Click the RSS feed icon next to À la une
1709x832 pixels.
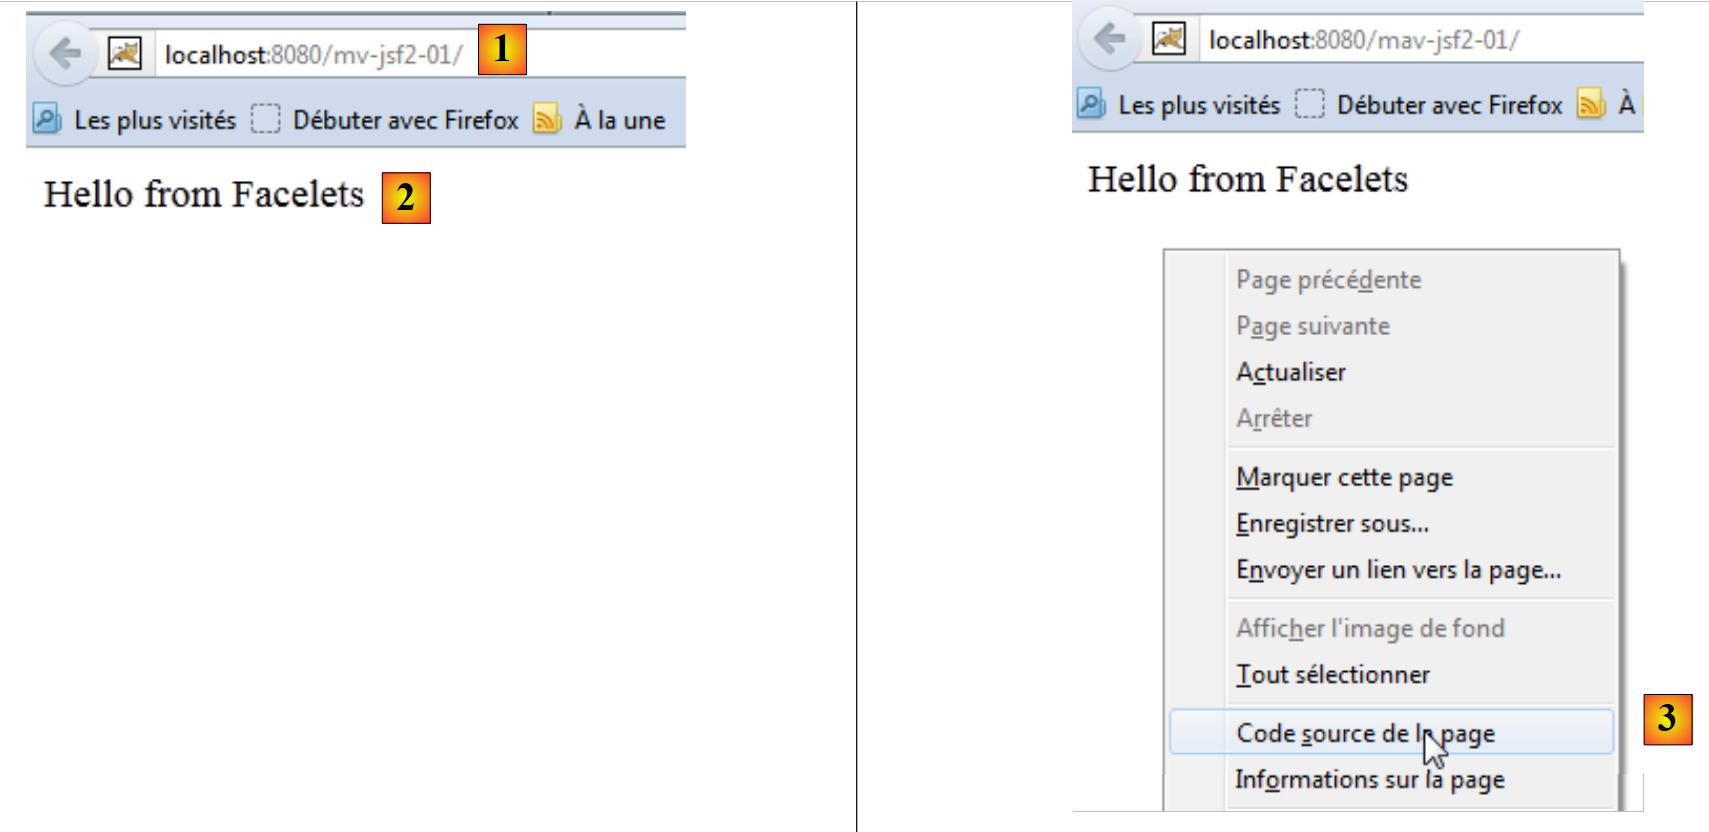coord(547,119)
